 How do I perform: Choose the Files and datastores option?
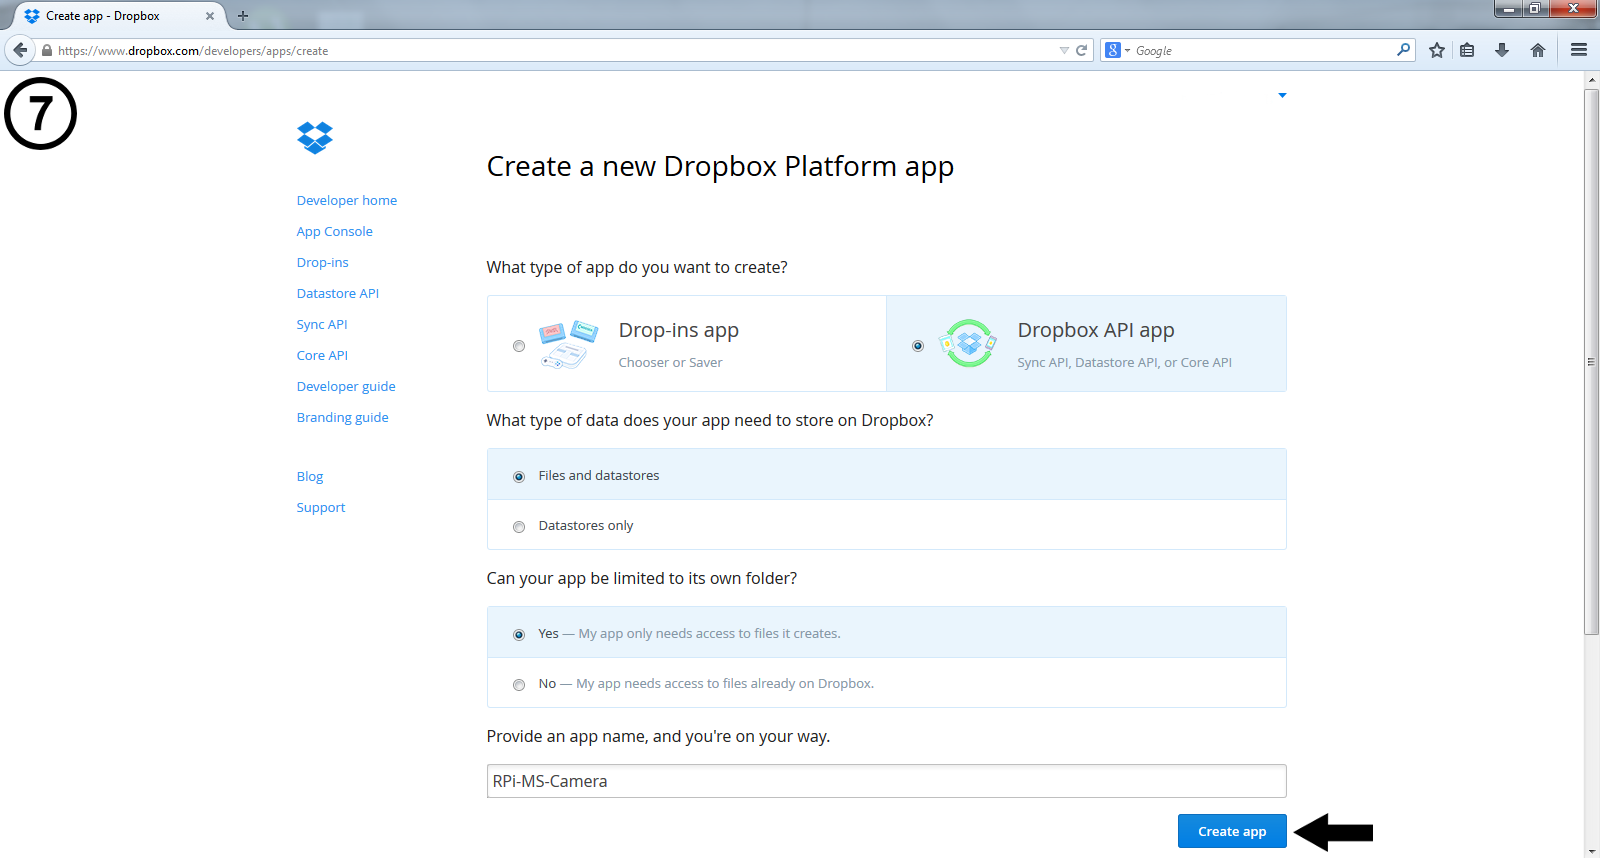[x=886, y=475]
